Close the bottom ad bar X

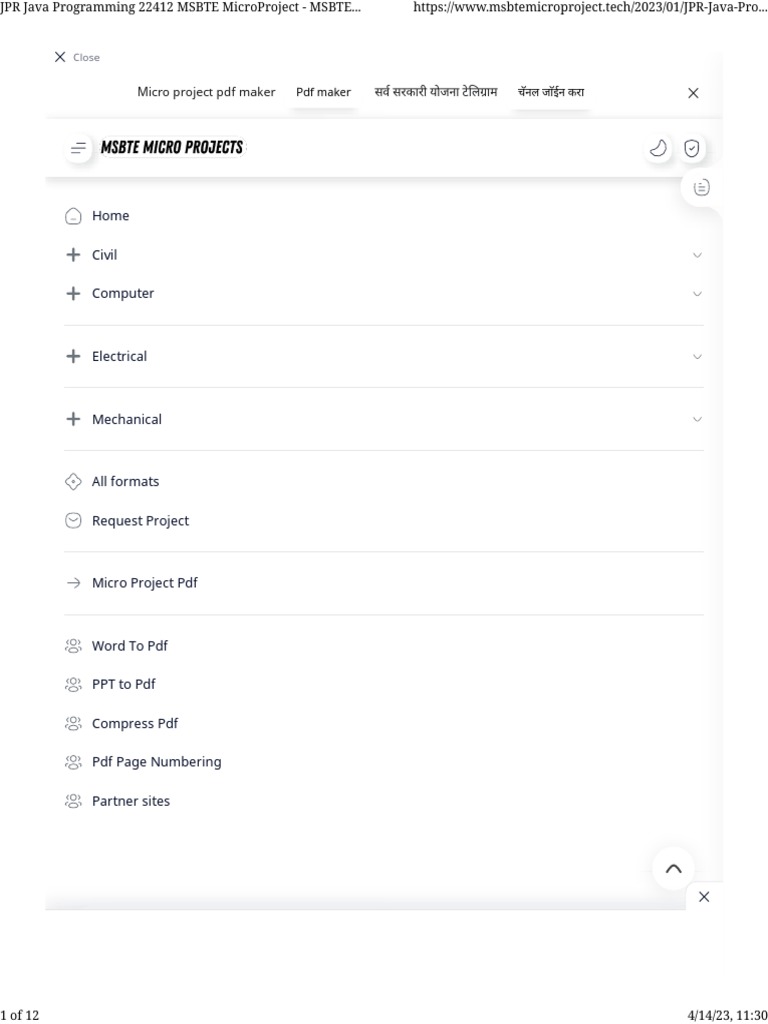(704, 896)
